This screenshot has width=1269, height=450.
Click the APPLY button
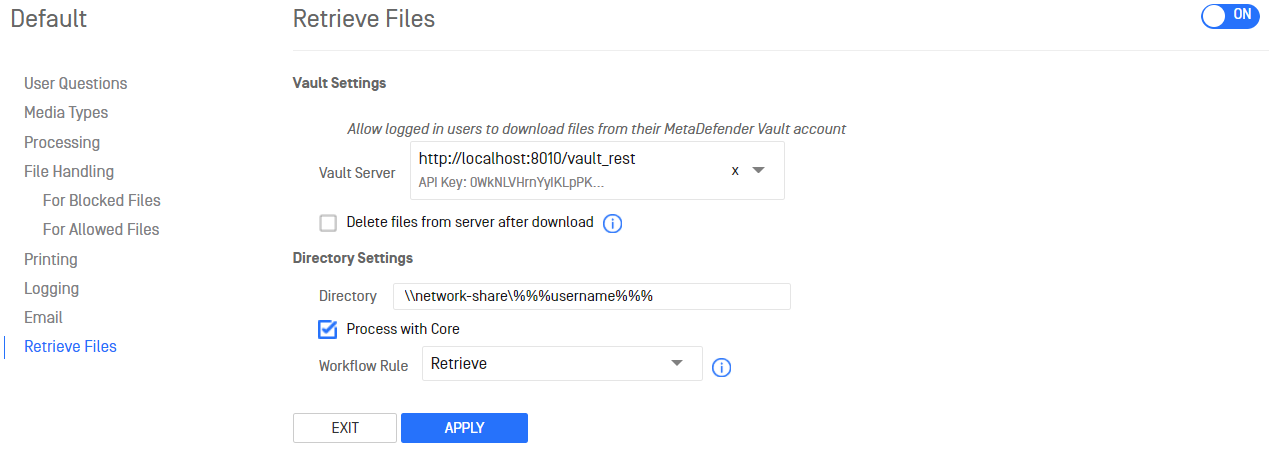pyautogui.click(x=464, y=428)
